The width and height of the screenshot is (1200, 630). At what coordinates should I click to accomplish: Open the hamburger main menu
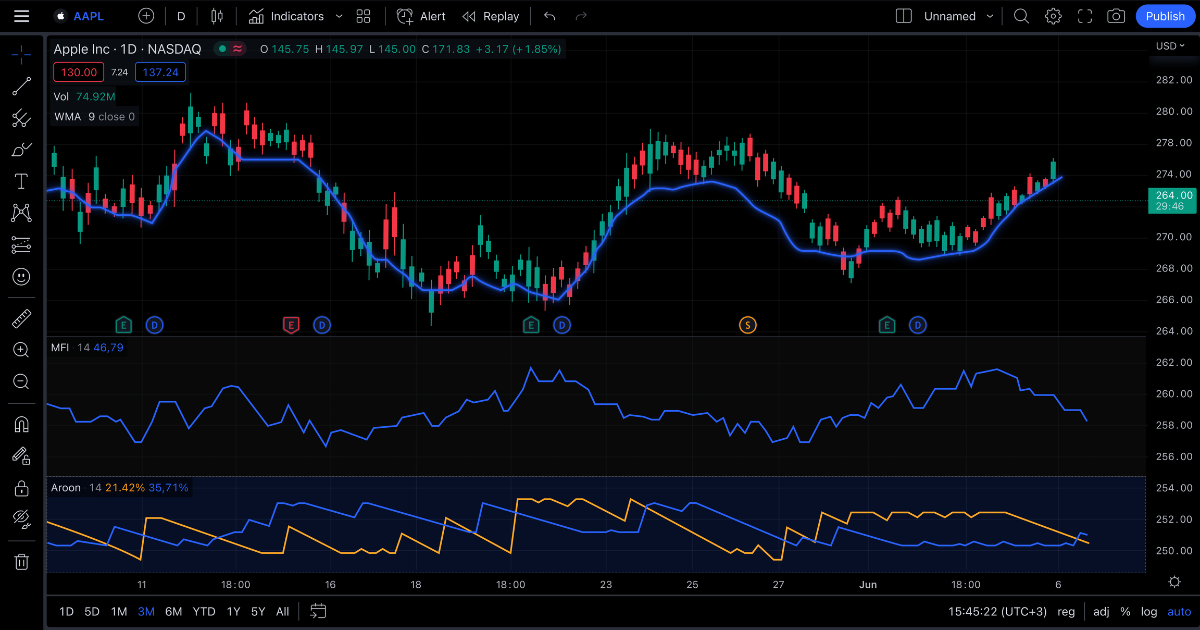click(22, 16)
